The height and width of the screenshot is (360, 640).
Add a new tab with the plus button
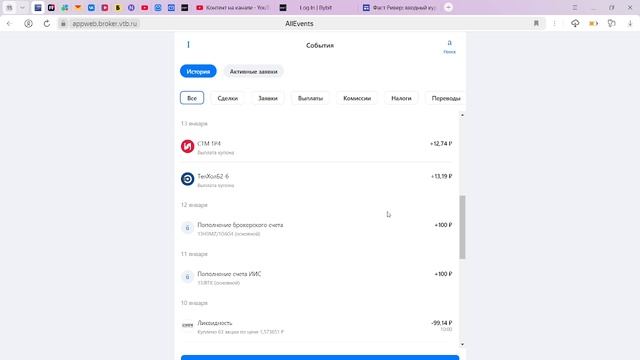pos(448,7)
